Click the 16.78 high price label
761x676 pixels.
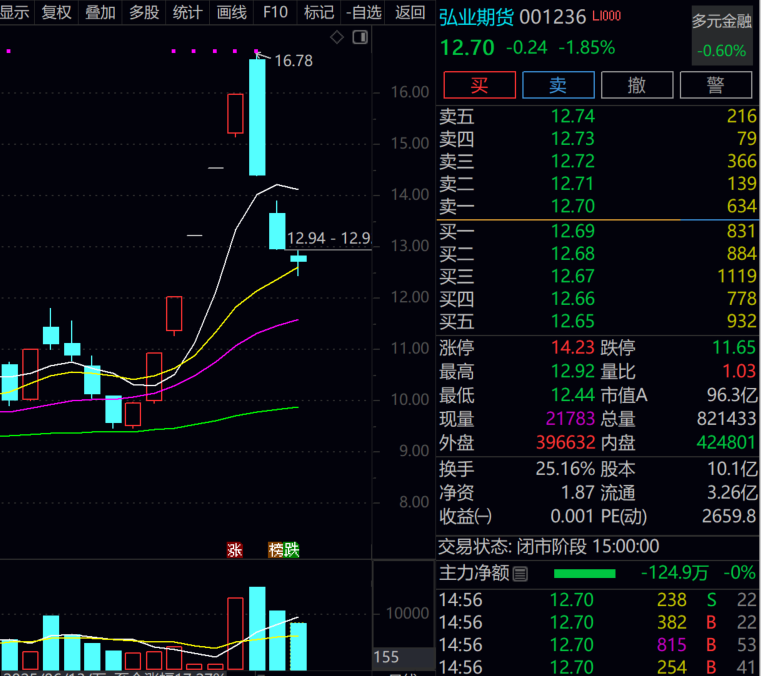click(294, 61)
